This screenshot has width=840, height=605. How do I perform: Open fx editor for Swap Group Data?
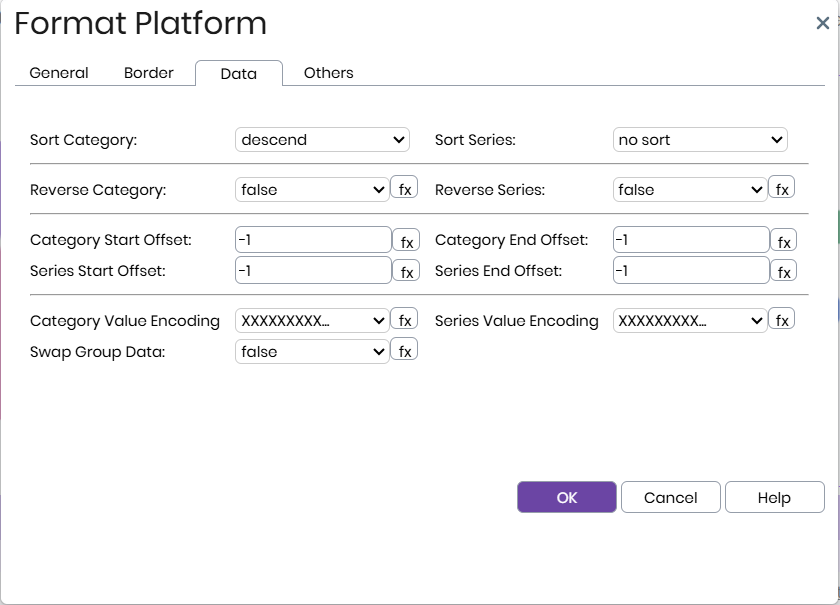(404, 349)
